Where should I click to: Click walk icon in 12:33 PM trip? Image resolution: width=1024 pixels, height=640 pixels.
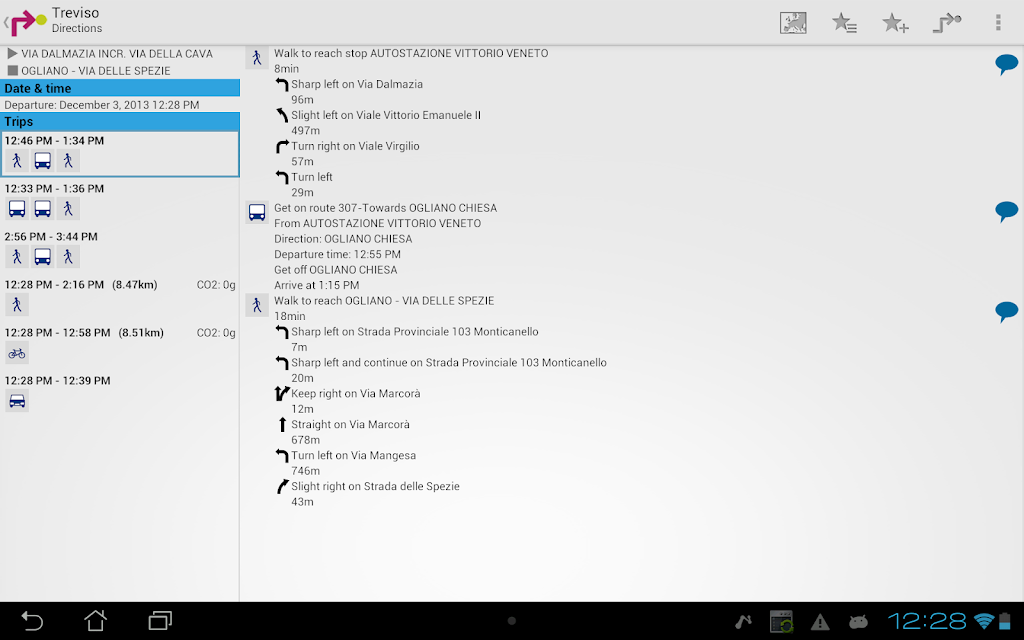68,209
